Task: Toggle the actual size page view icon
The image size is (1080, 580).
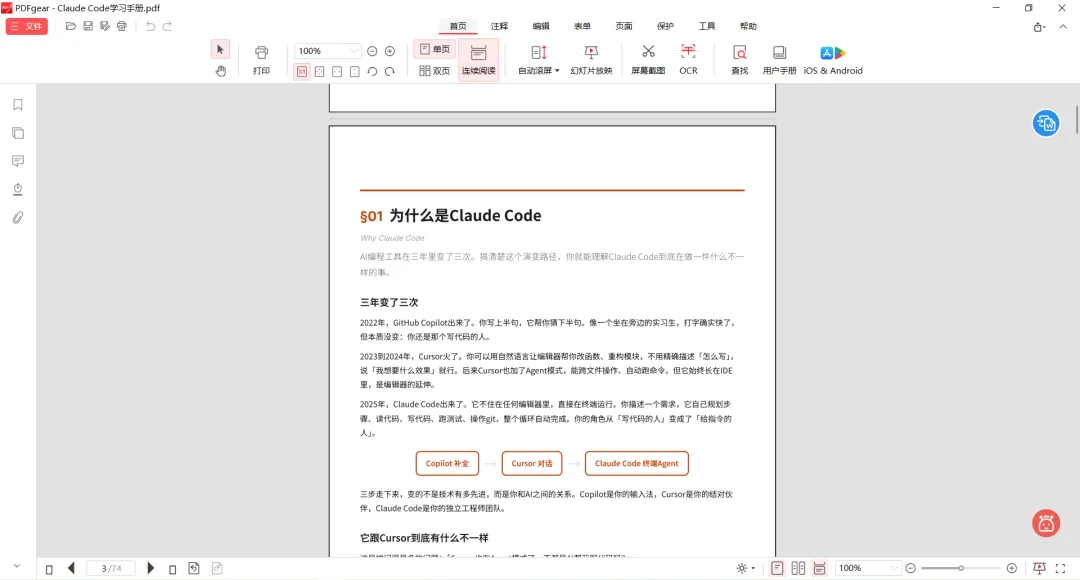Action: (302, 72)
